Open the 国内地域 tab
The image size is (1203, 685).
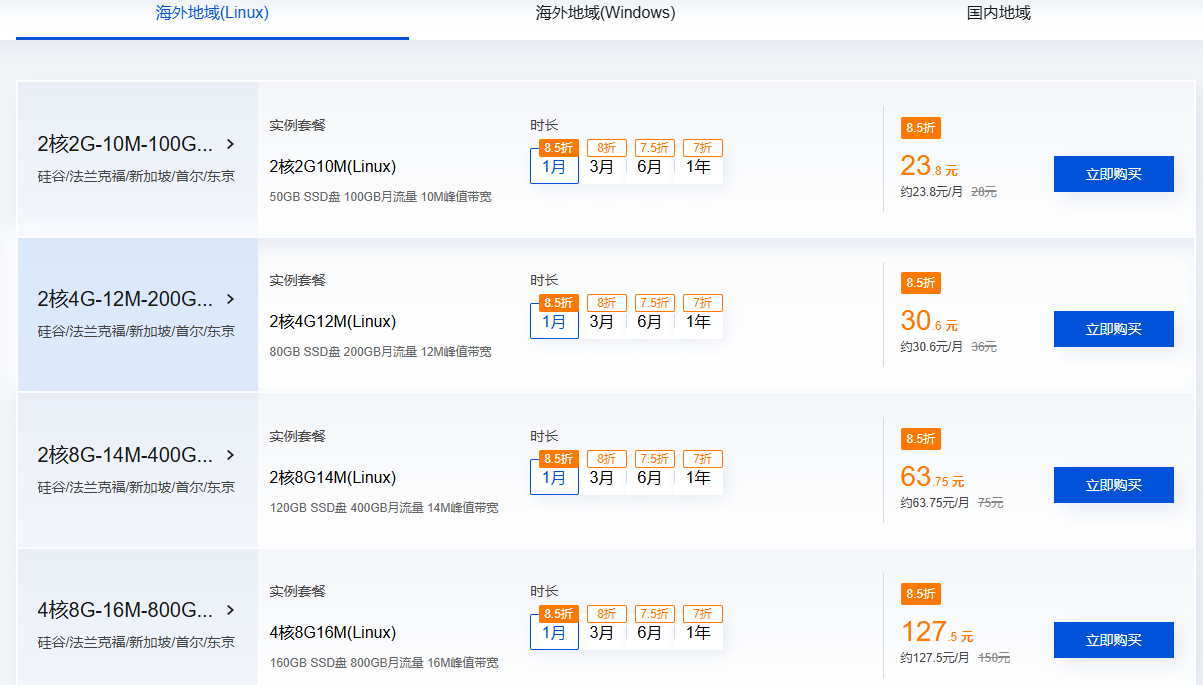tap(998, 13)
